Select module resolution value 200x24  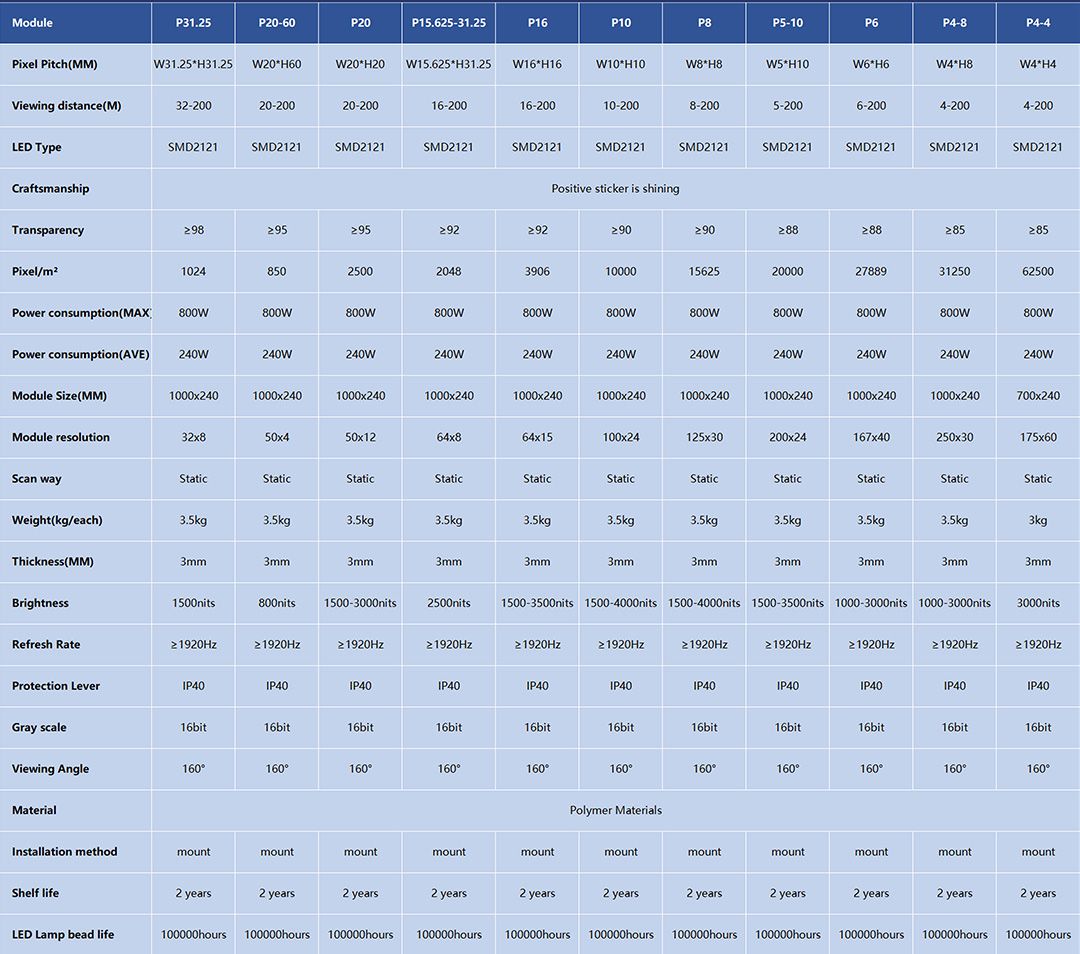tap(787, 437)
